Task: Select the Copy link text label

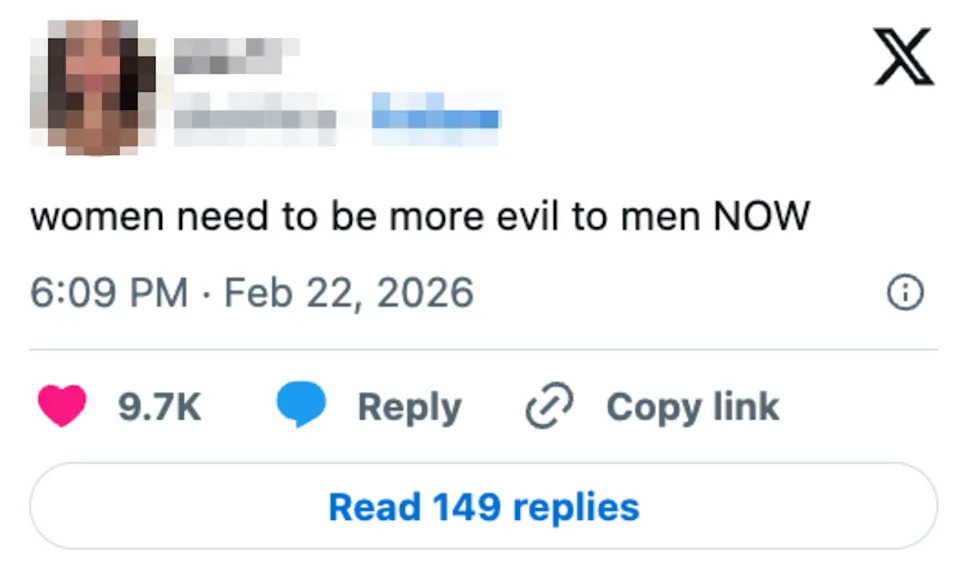Action: [691, 405]
